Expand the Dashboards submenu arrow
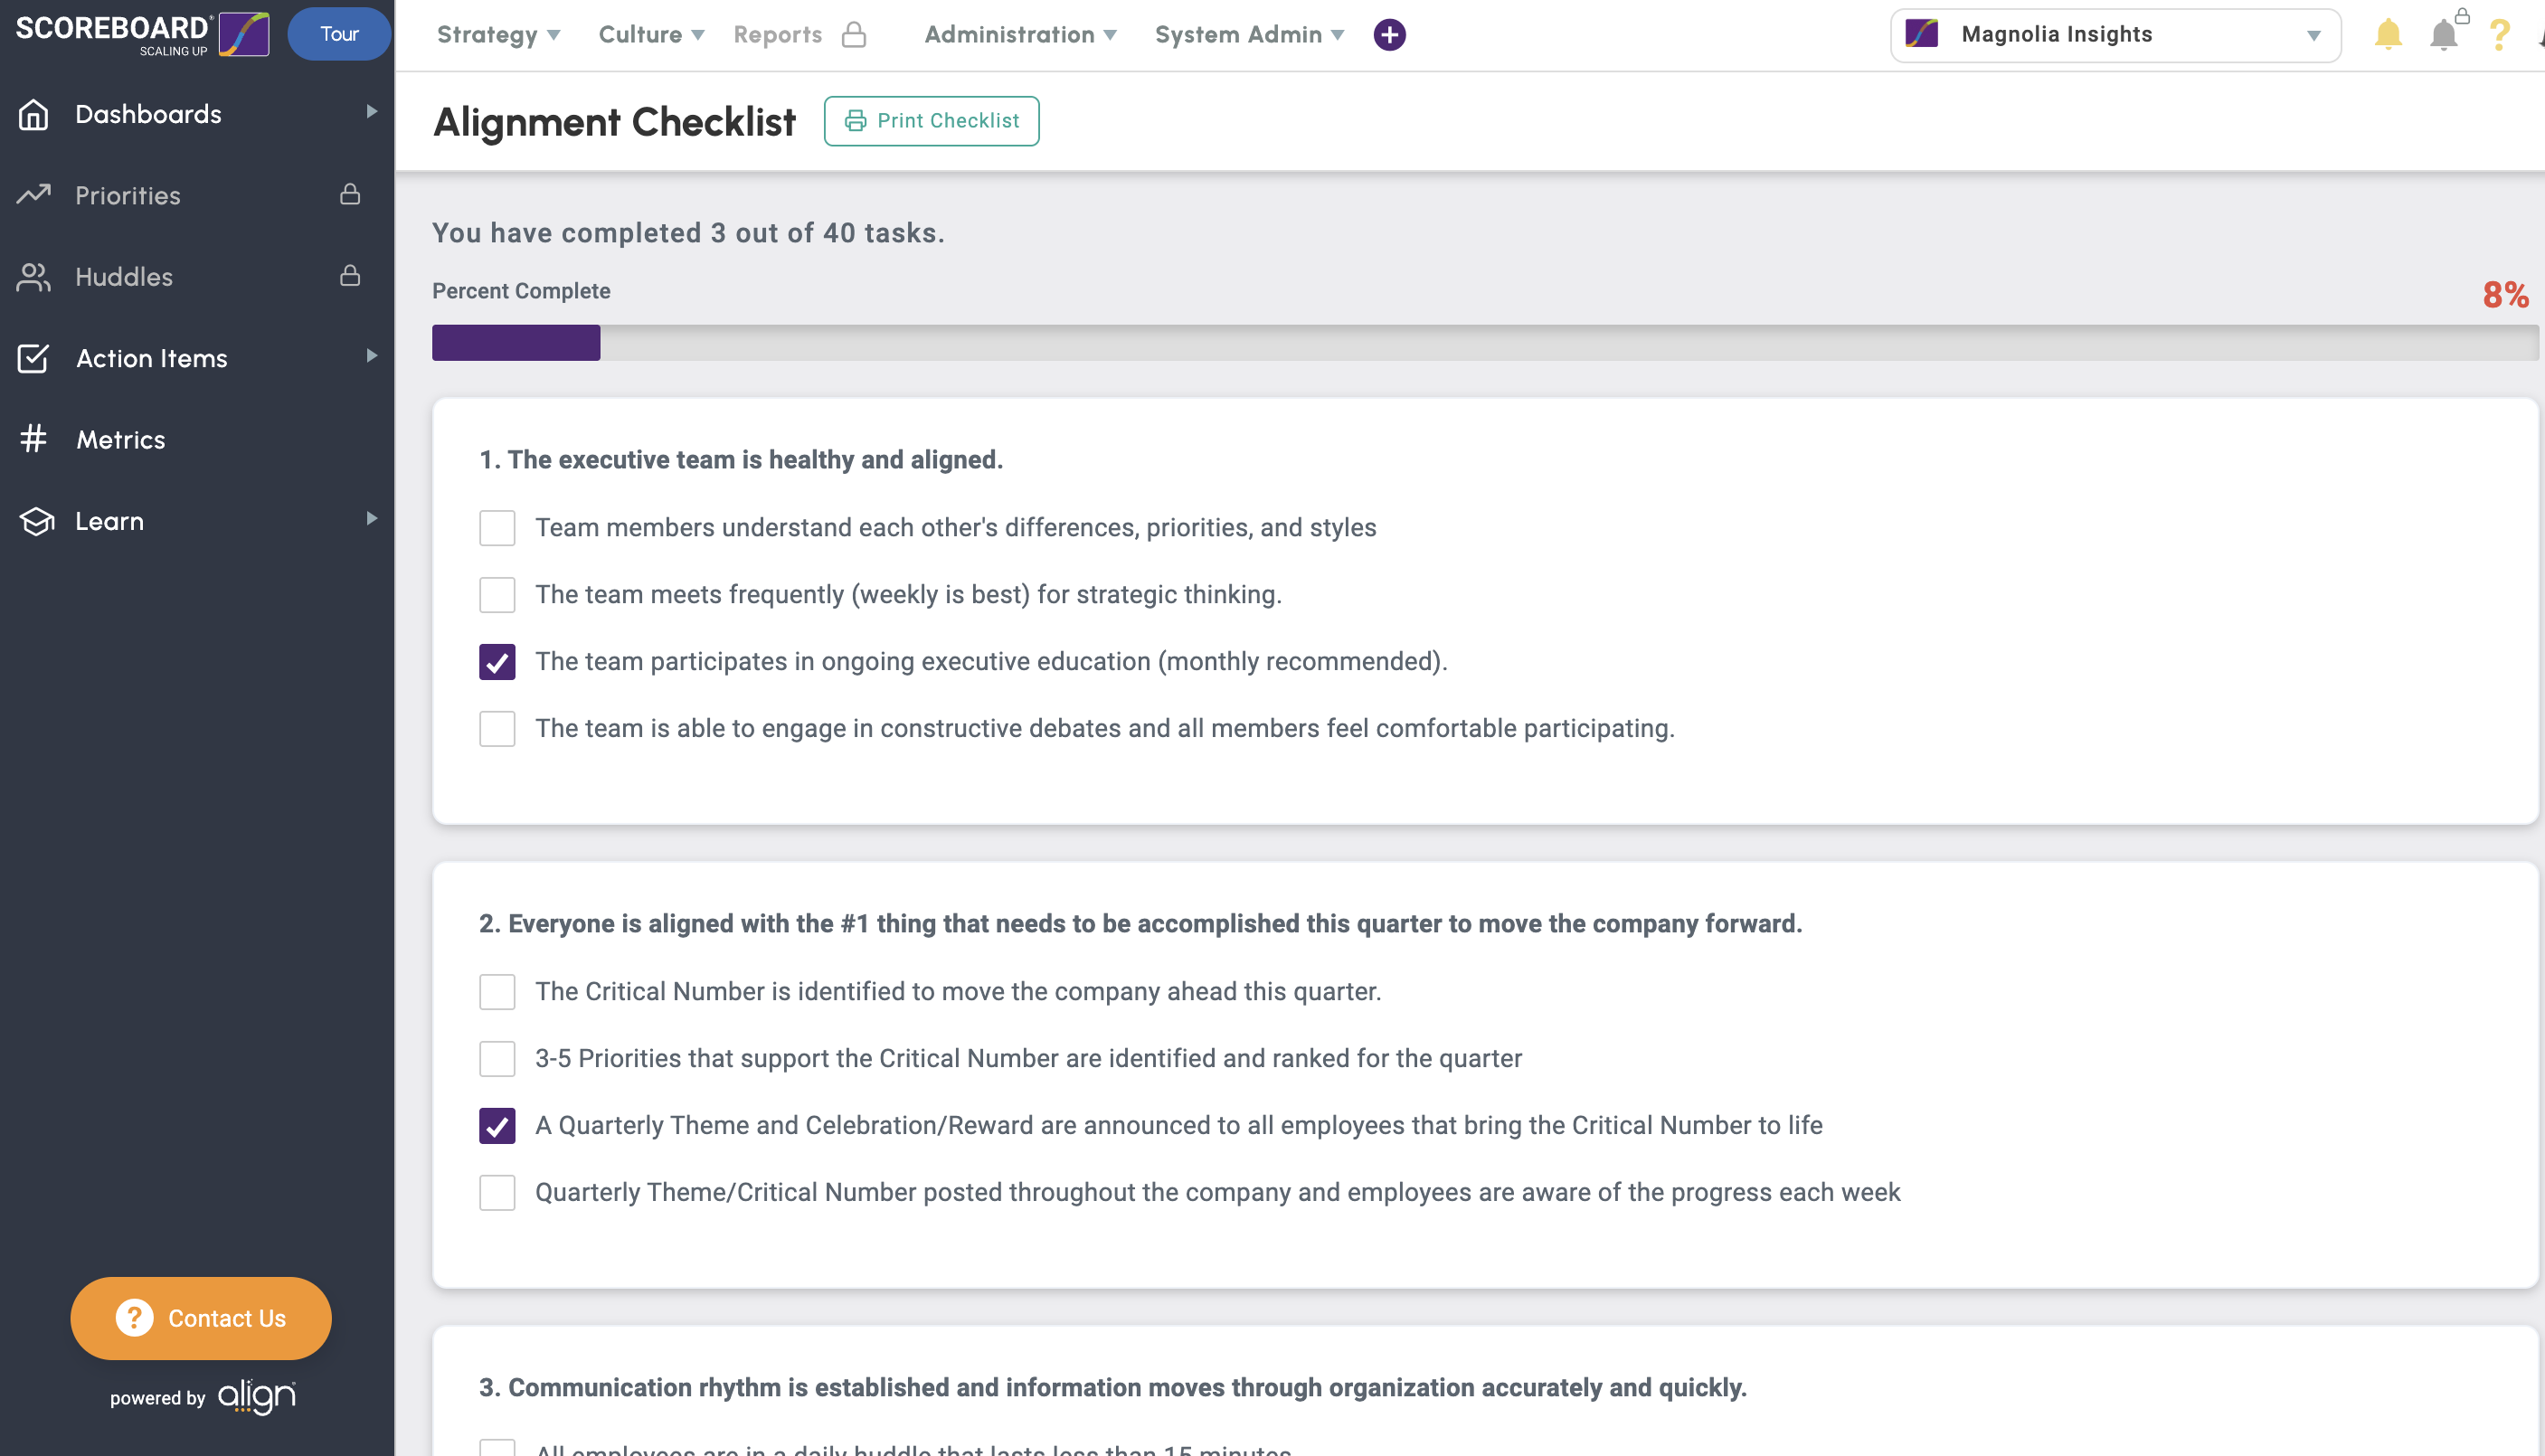Image resolution: width=2545 pixels, height=1456 pixels. point(372,112)
